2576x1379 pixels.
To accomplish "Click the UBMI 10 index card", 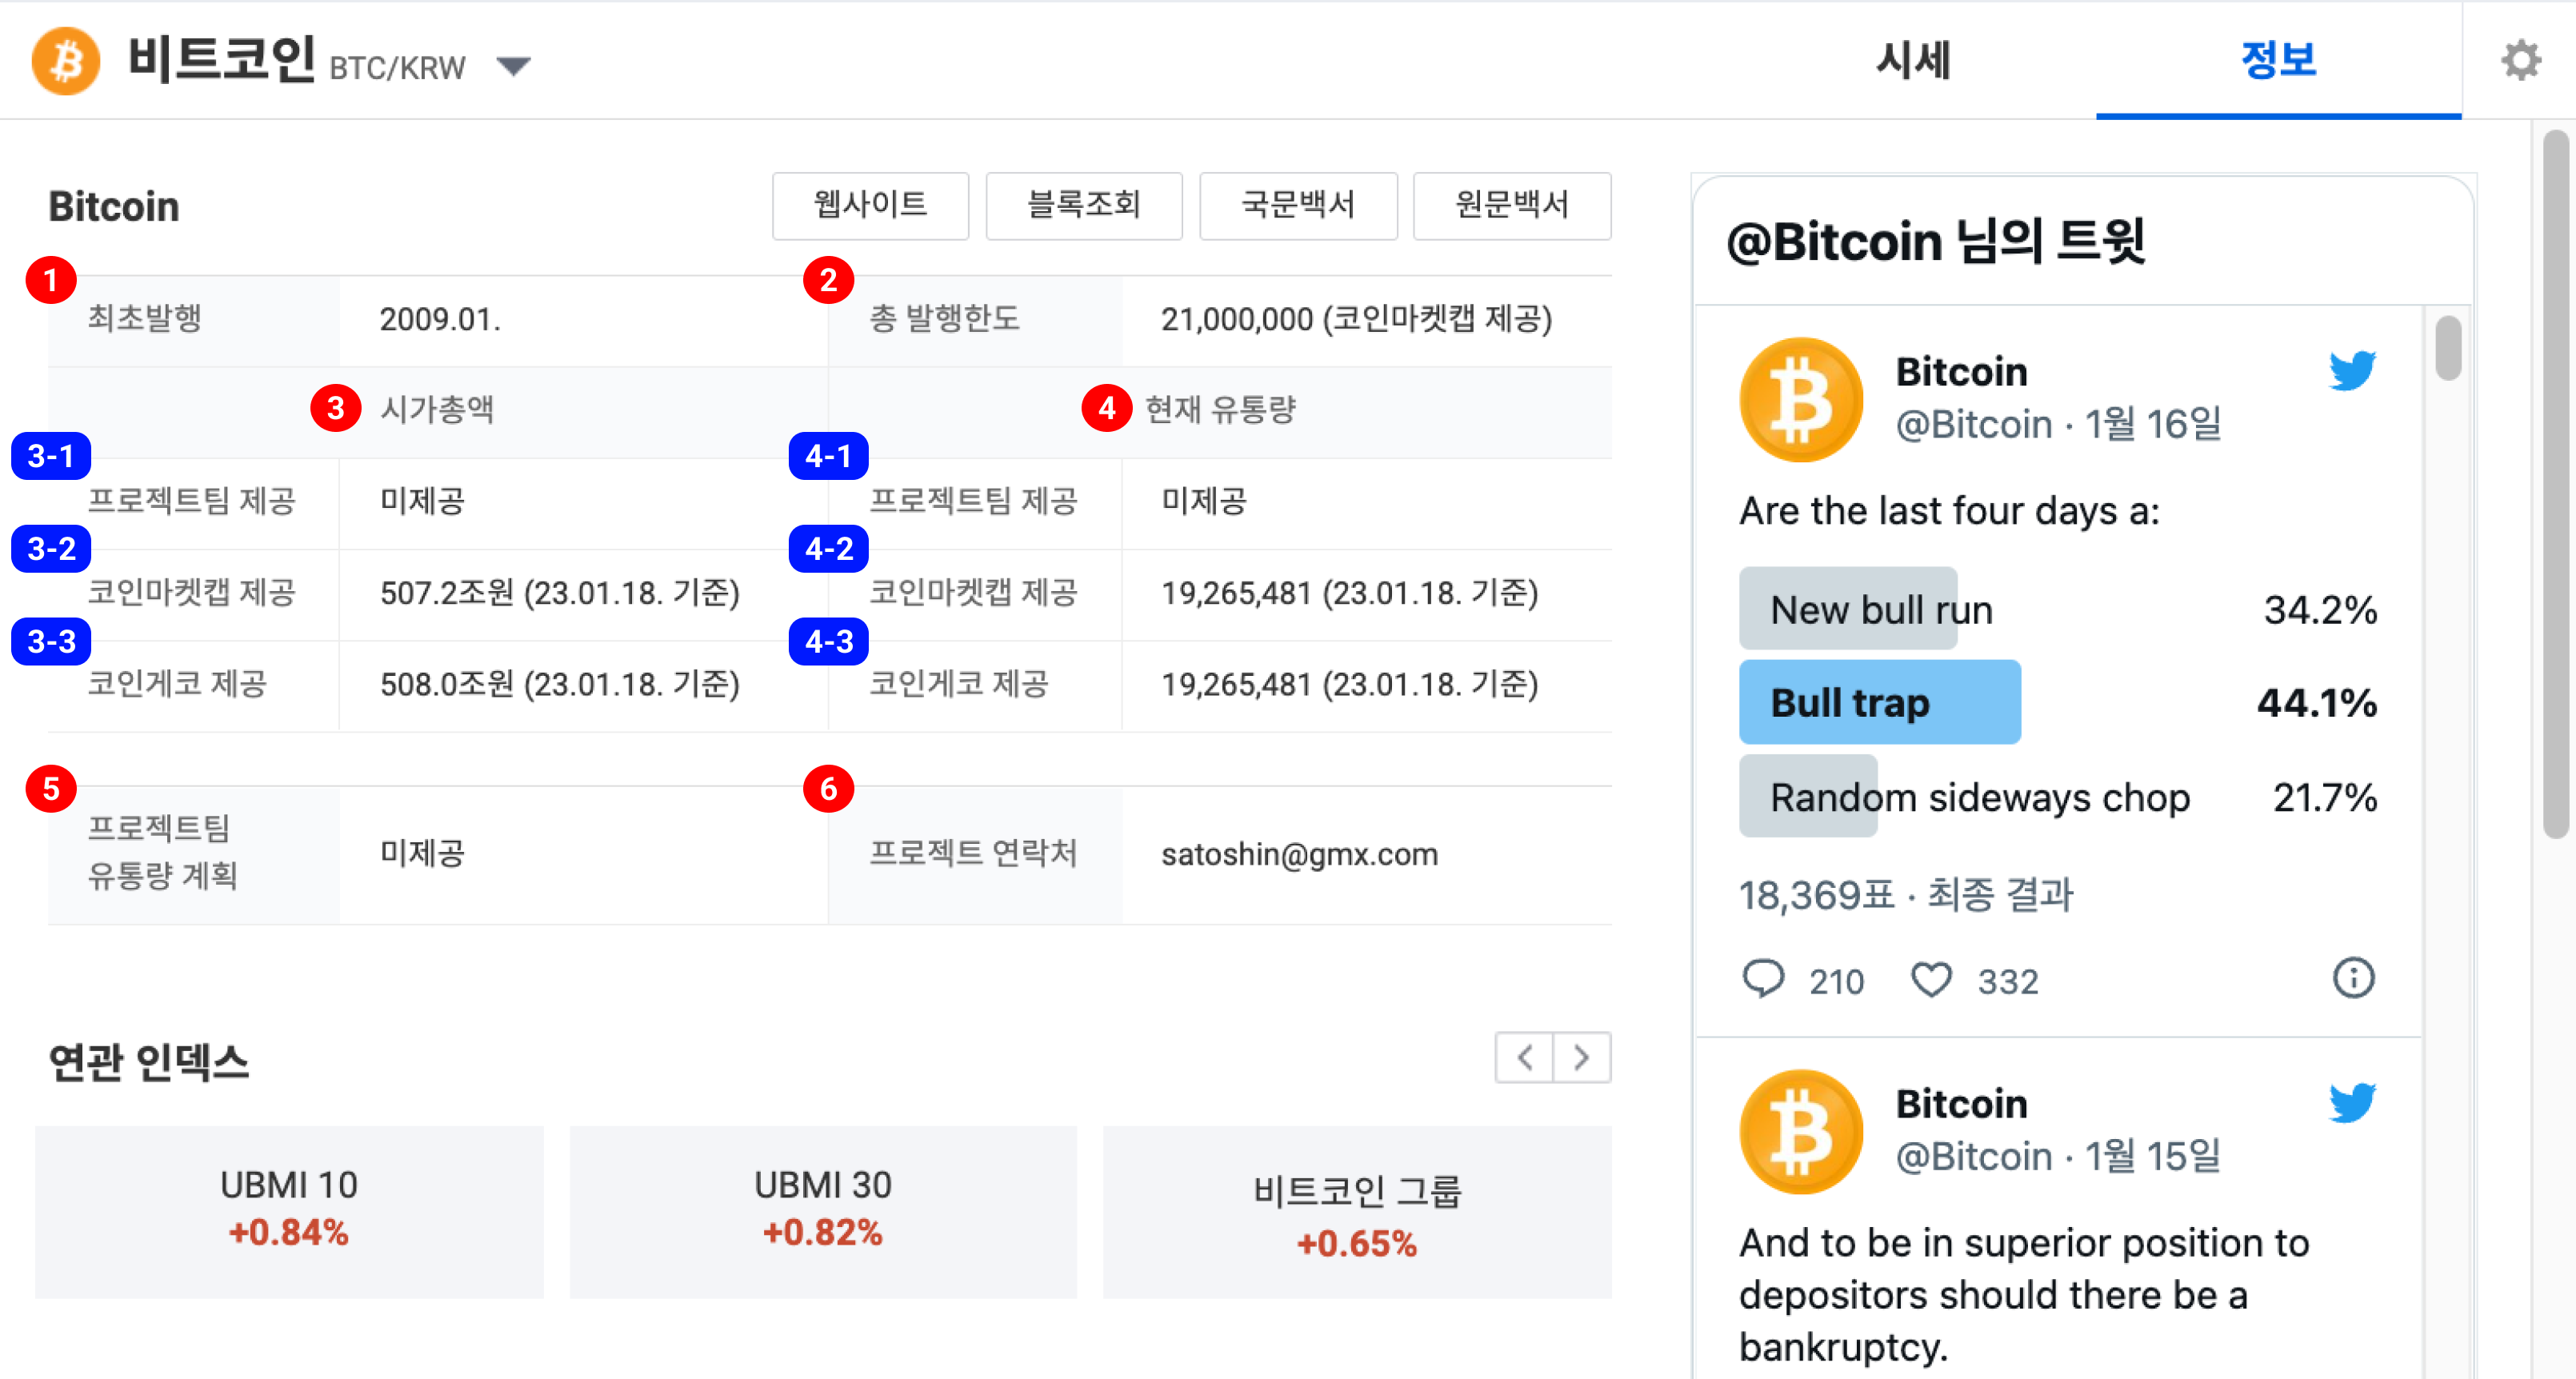I will point(289,1211).
